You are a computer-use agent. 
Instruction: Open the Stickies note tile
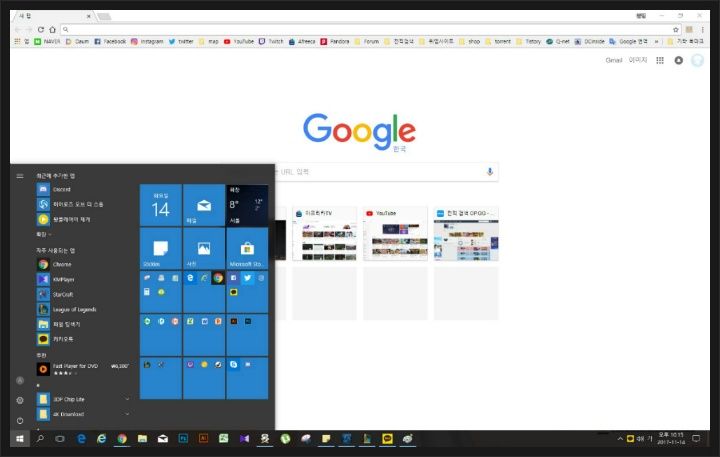(x=161, y=248)
